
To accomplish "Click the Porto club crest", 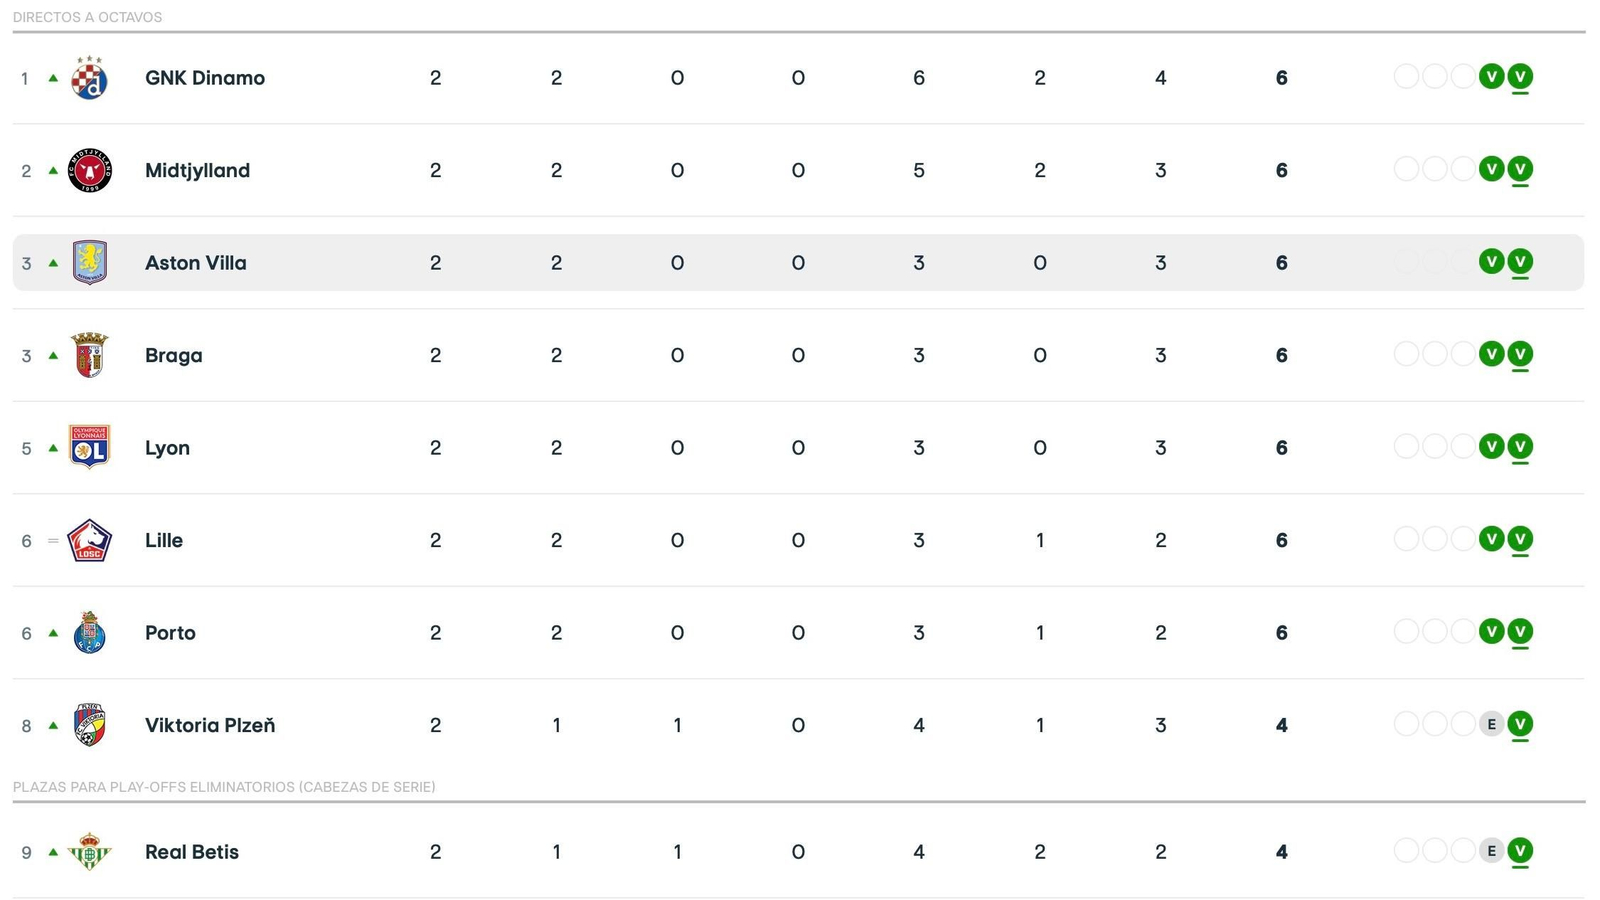I will point(88,632).
